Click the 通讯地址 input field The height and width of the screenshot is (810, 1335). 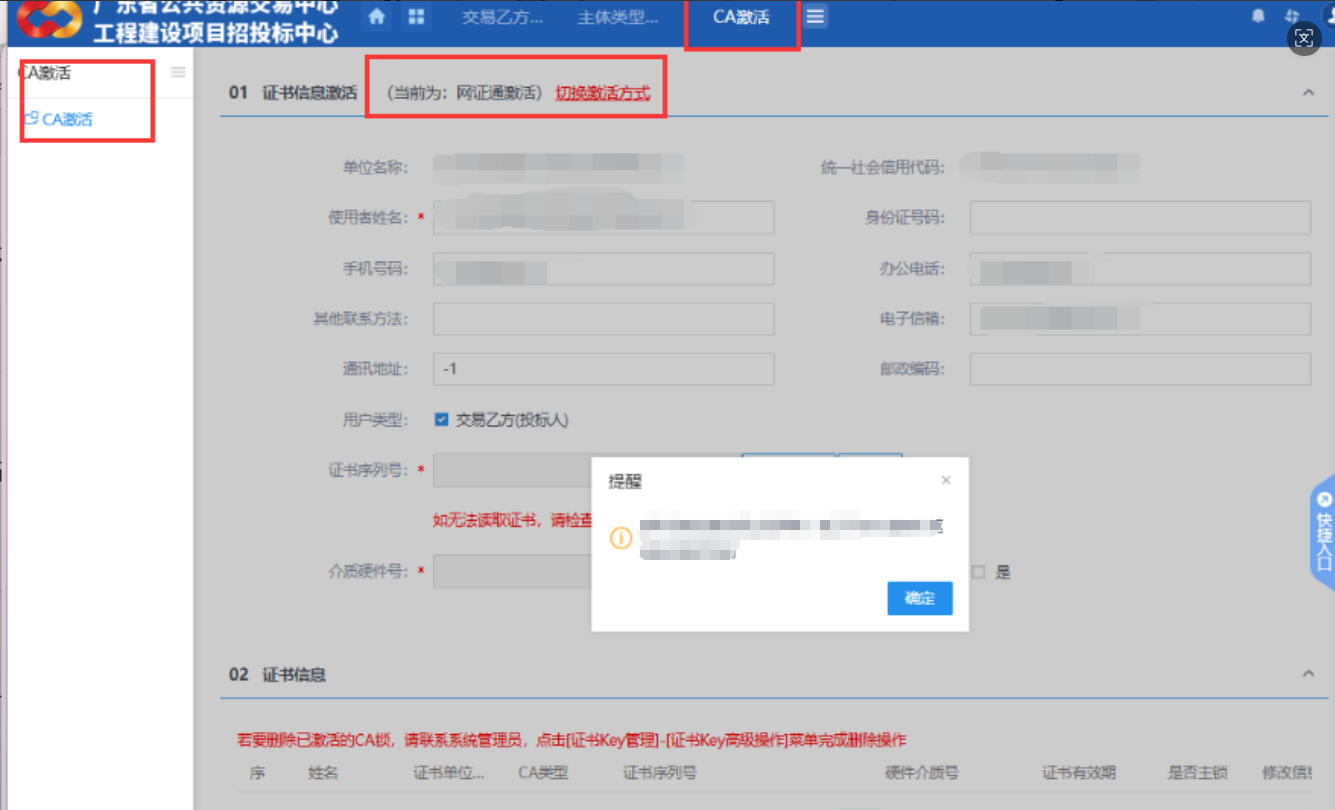[x=603, y=369]
